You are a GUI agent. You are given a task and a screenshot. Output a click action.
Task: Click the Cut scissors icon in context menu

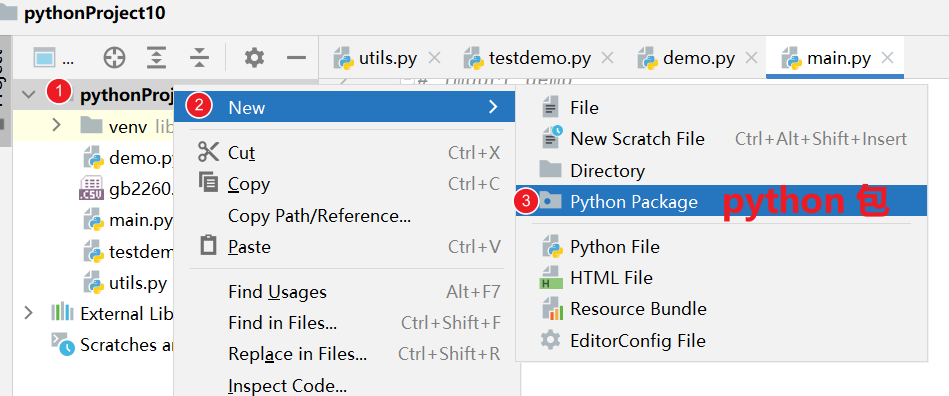208,152
